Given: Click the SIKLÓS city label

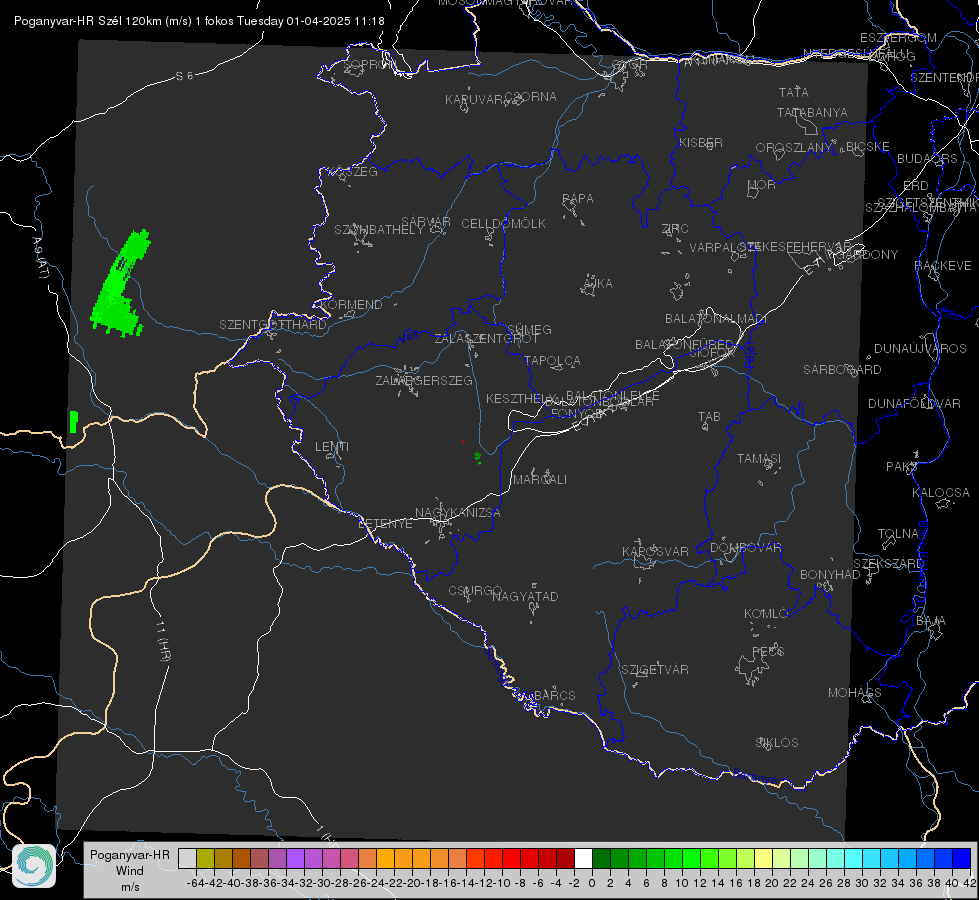Looking at the screenshot, I should point(777,743).
